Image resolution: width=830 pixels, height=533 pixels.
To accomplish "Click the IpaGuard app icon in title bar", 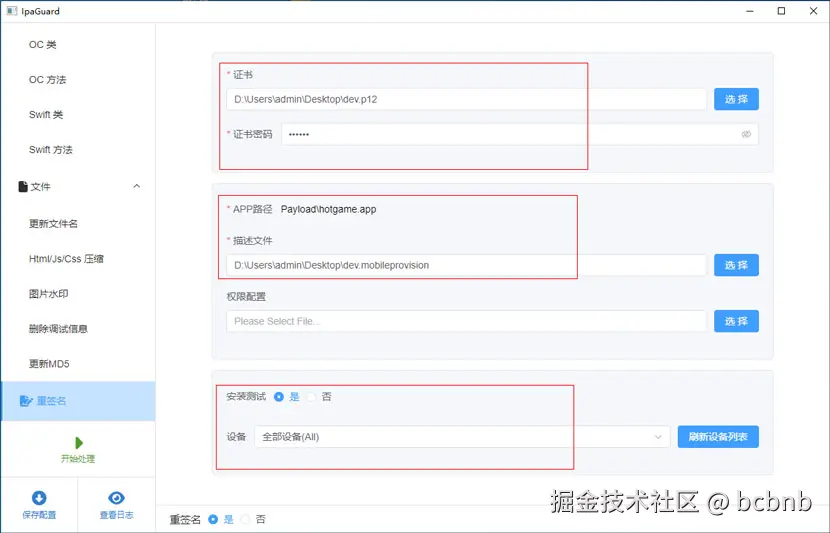I will coord(12,11).
